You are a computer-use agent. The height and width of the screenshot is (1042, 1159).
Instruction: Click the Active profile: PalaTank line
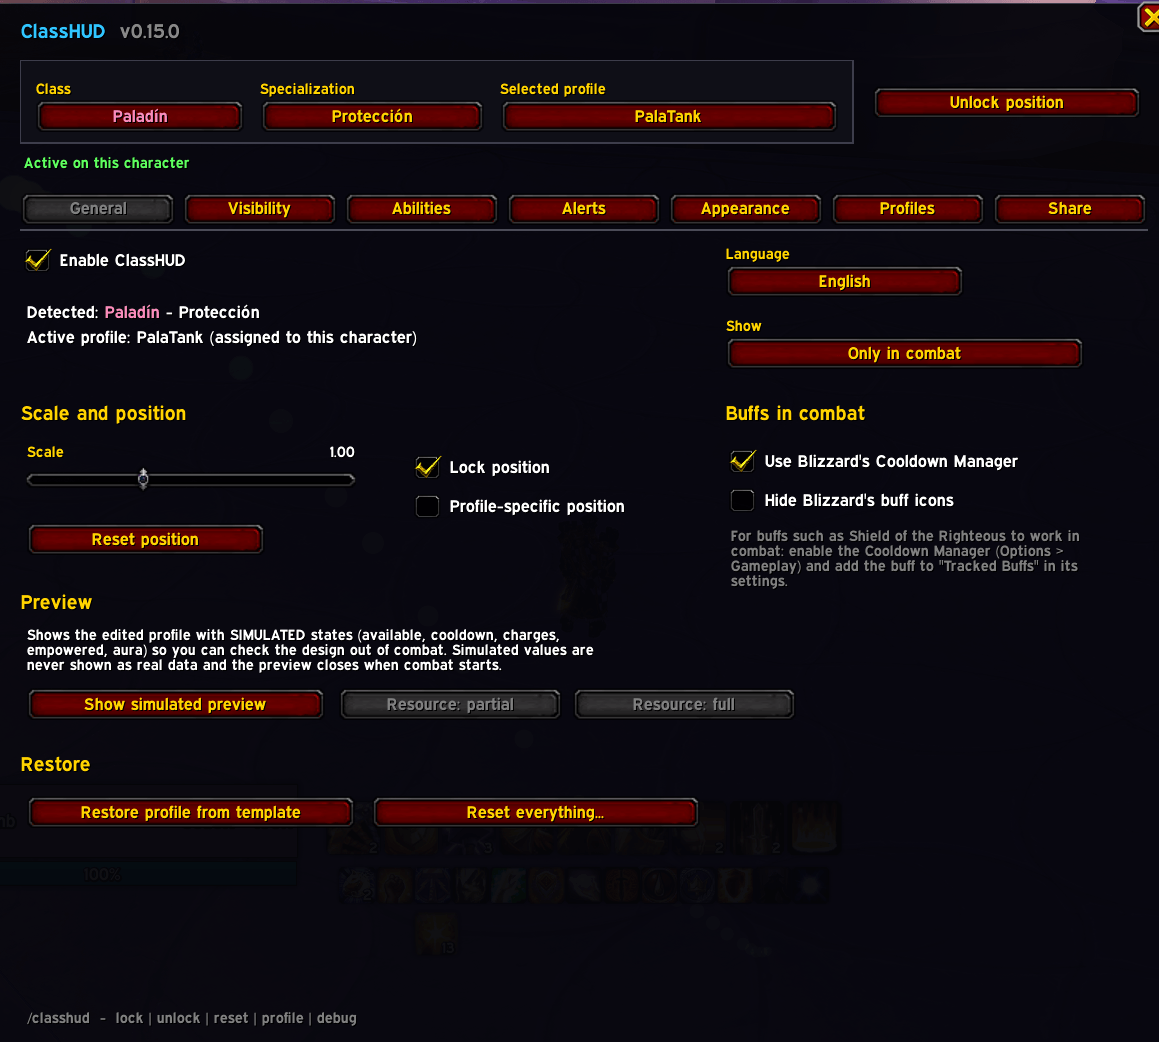click(x=222, y=338)
